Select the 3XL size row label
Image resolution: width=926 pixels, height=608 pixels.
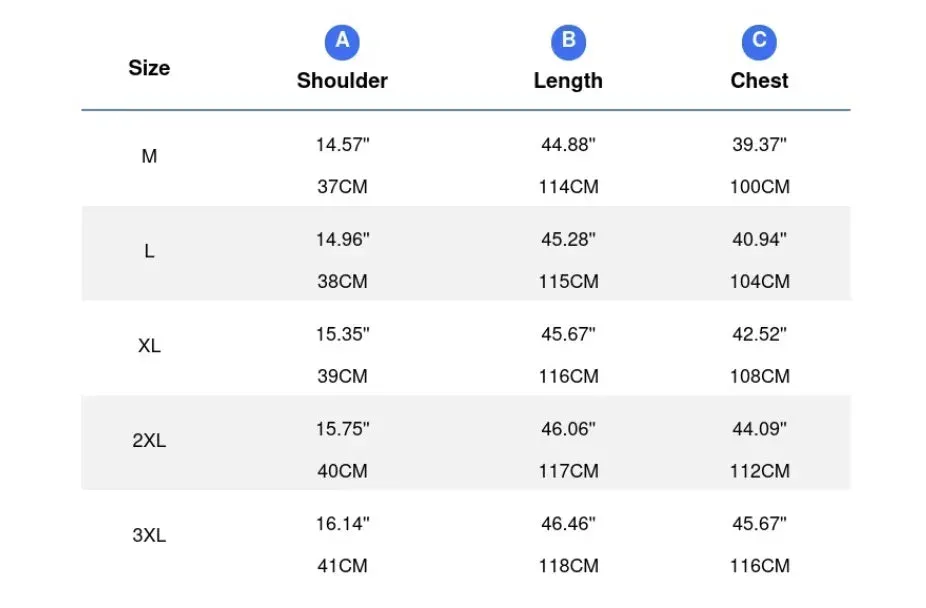[149, 535]
